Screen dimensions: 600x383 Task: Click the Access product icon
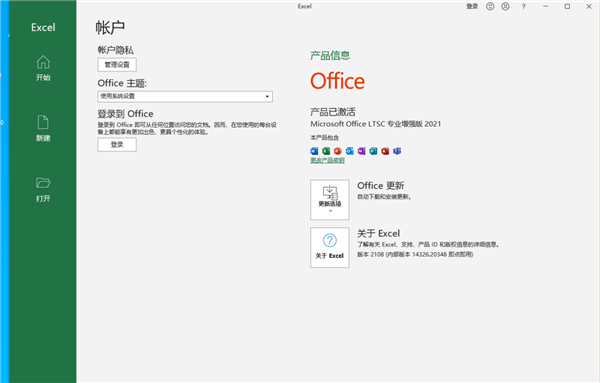click(385, 151)
